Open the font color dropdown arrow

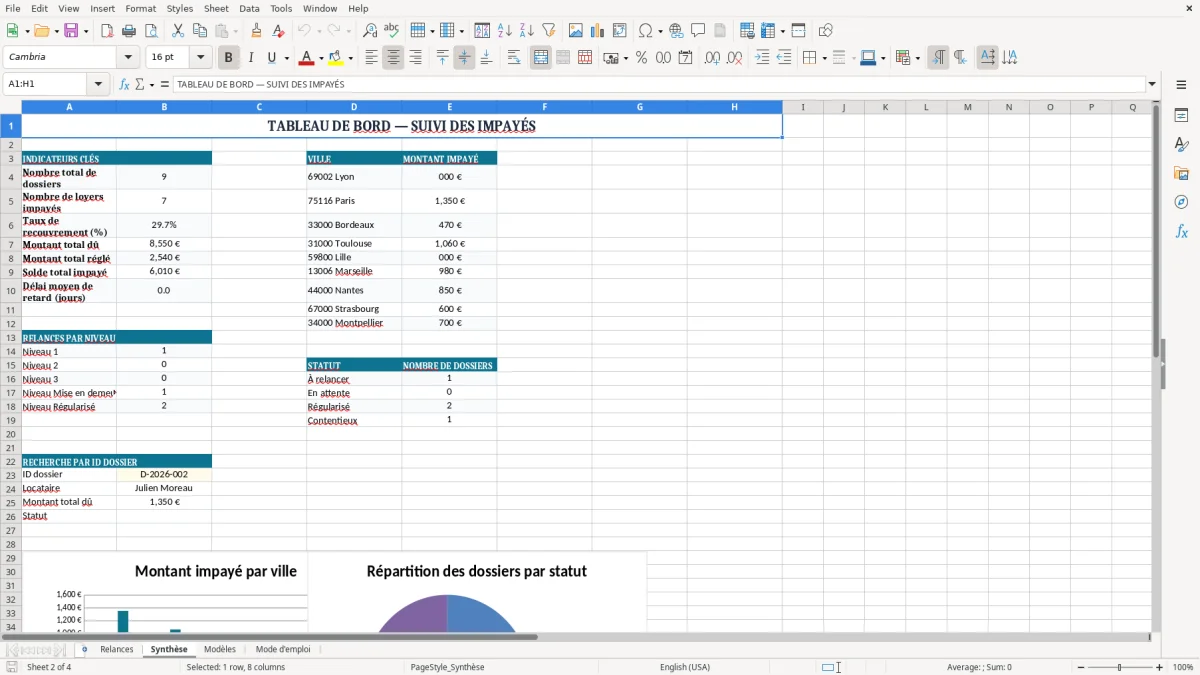321,58
